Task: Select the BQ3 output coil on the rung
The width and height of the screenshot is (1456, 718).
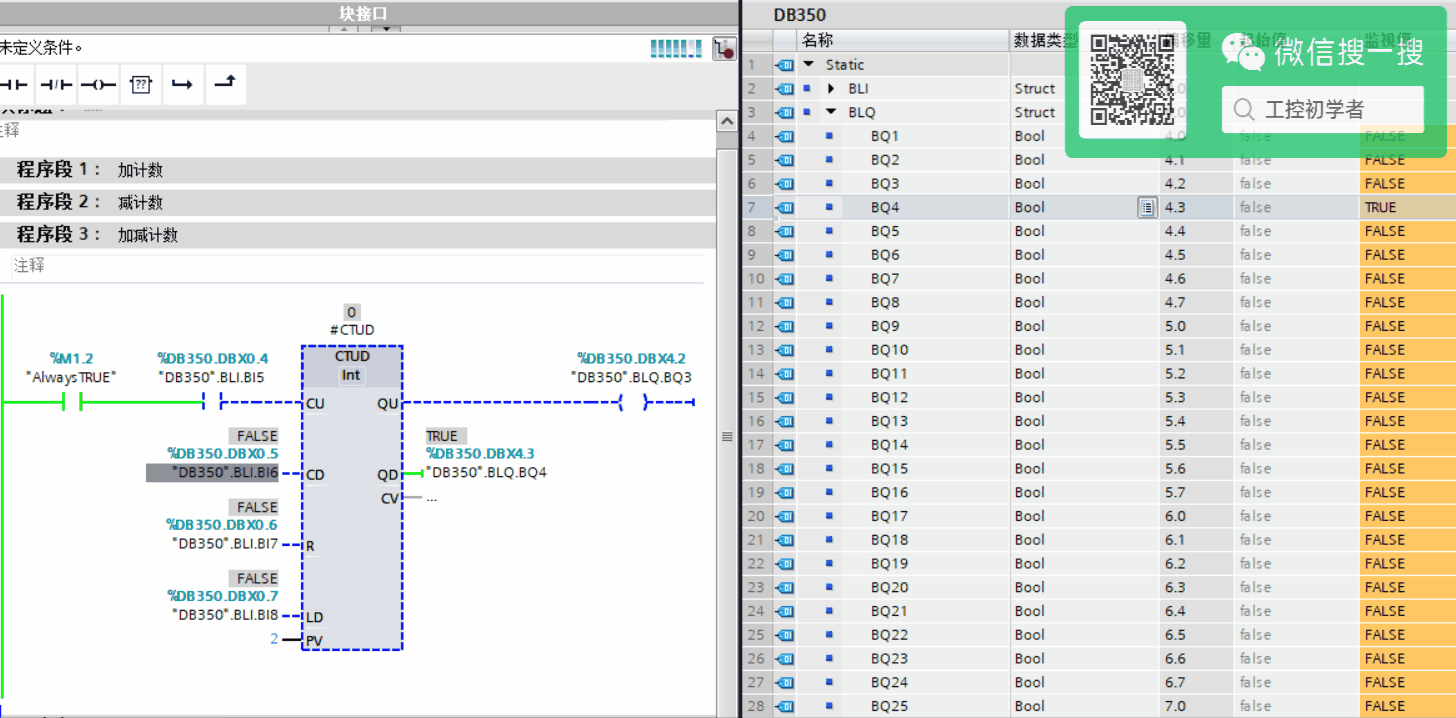Action: 632,402
